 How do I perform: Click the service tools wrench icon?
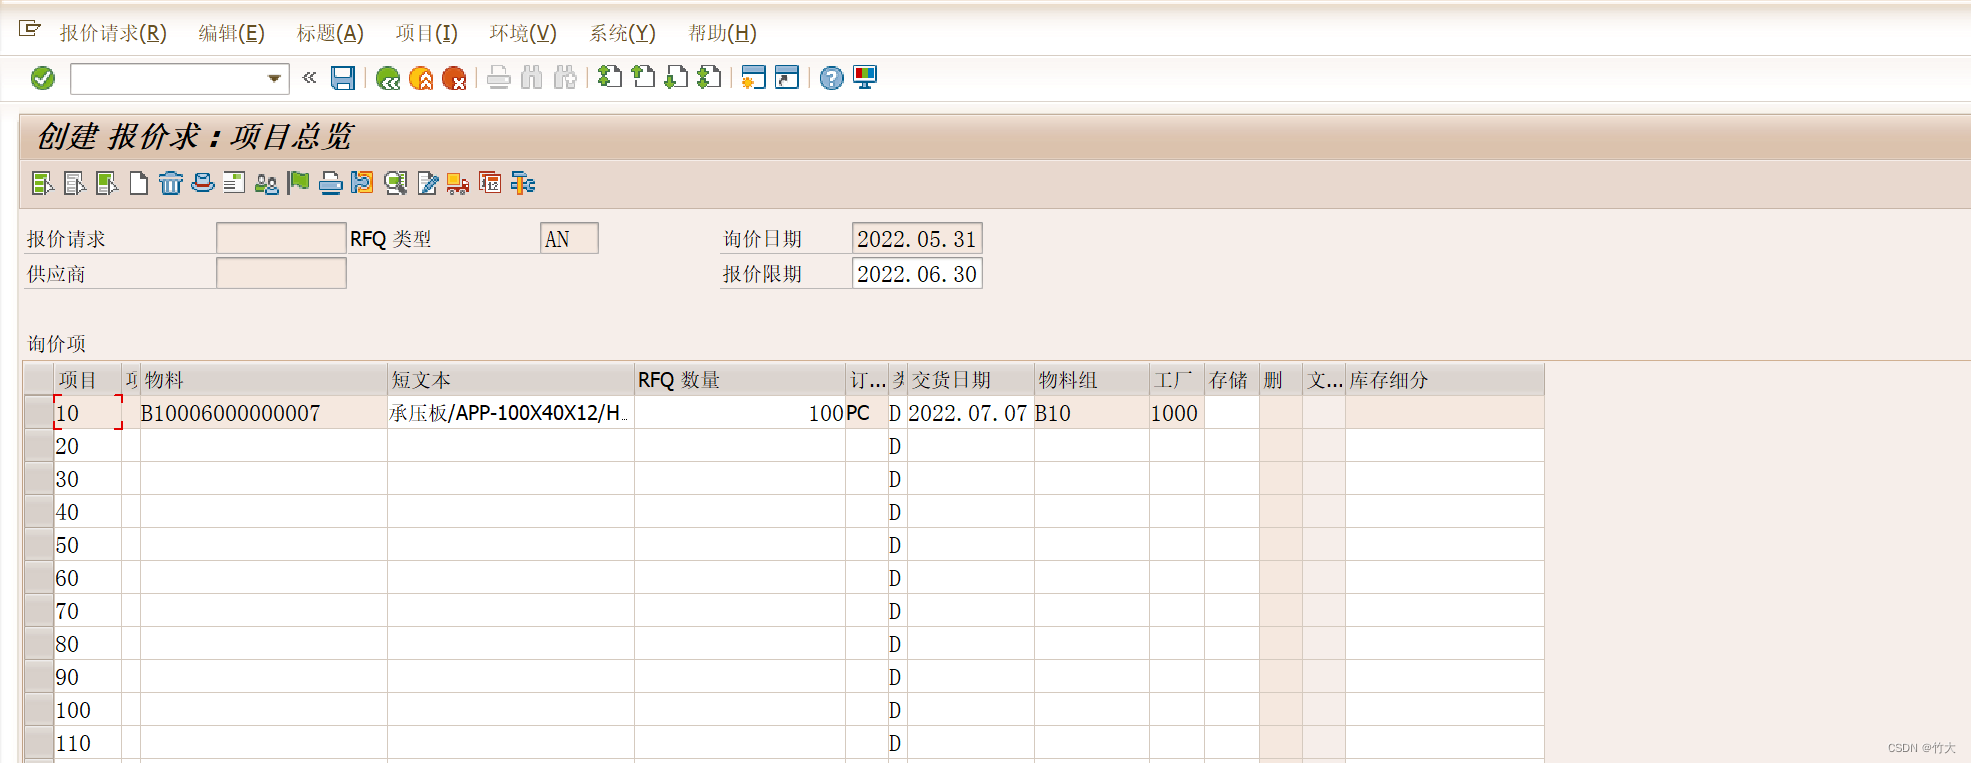coord(522,183)
